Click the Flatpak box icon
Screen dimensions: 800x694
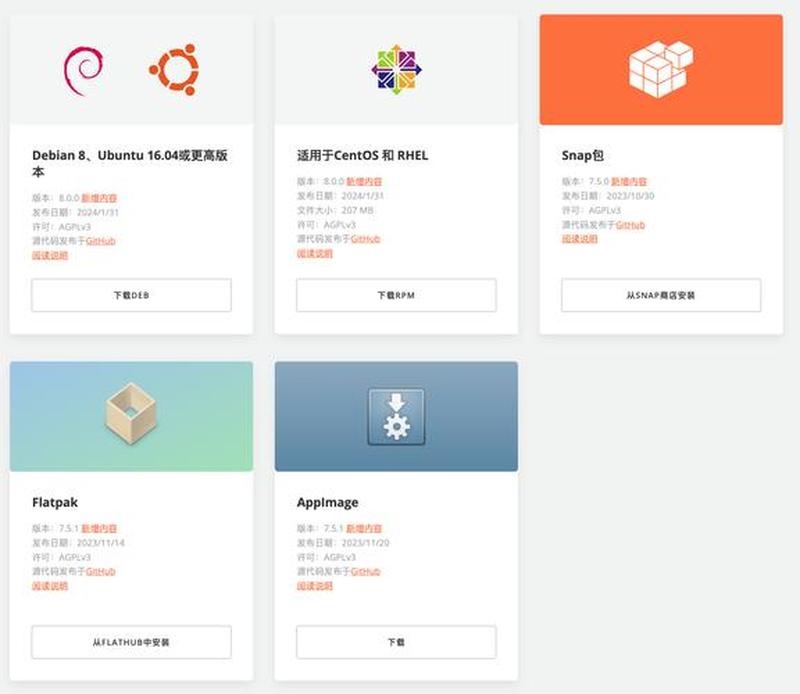coord(131,414)
